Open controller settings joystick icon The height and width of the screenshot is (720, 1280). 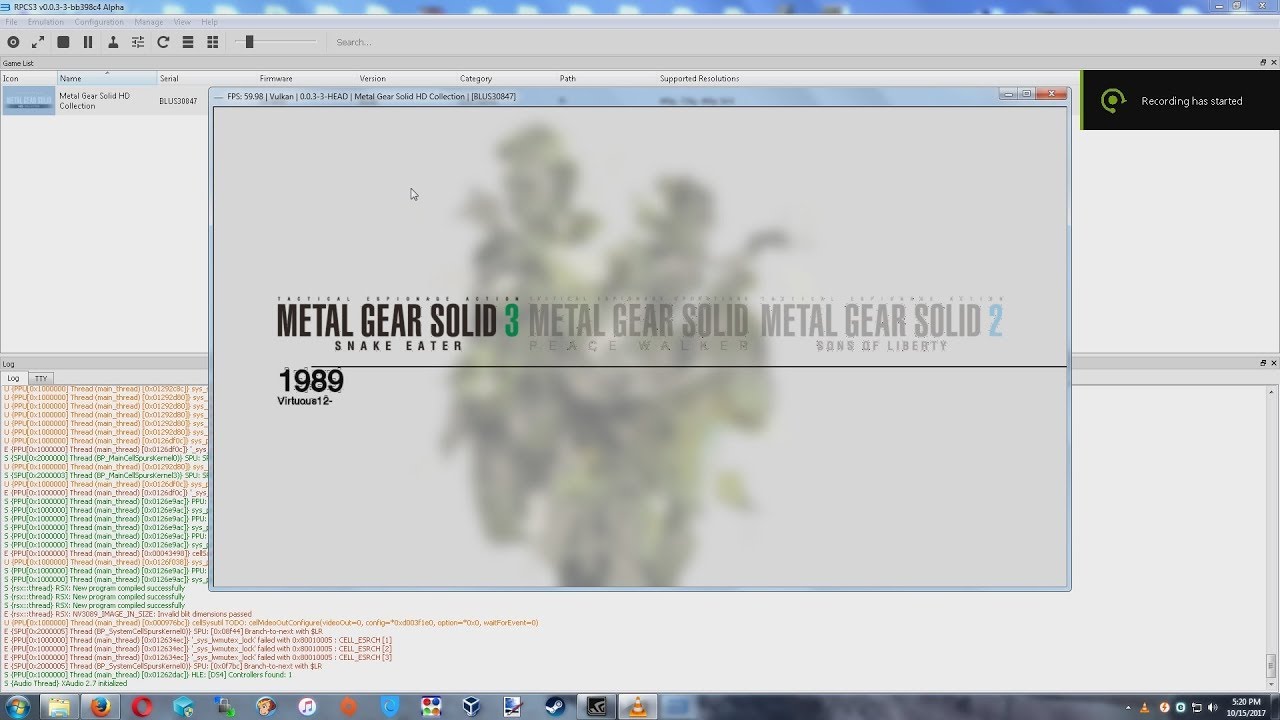113,42
